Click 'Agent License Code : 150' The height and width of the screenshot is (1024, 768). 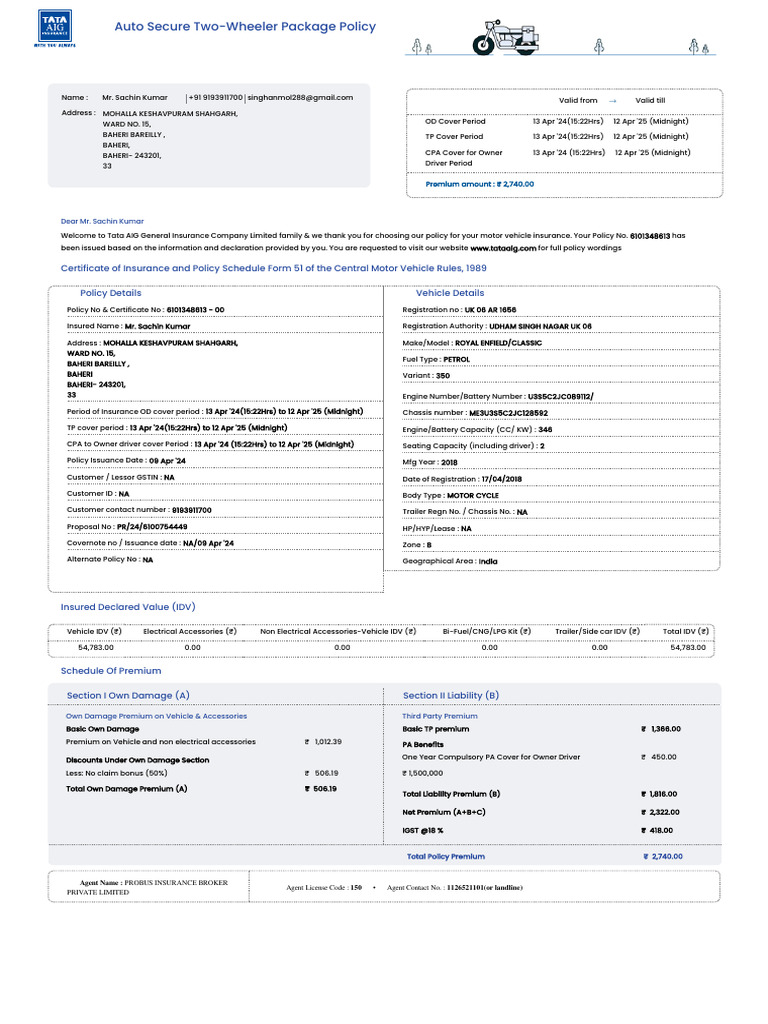coord(324,888)
